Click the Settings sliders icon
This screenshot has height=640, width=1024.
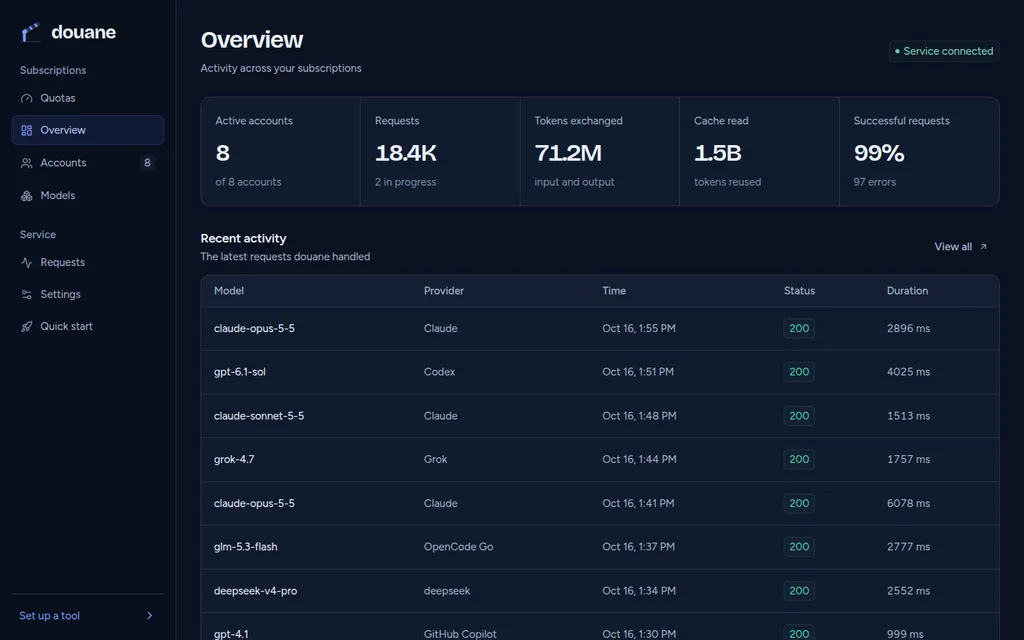point(26,295)
